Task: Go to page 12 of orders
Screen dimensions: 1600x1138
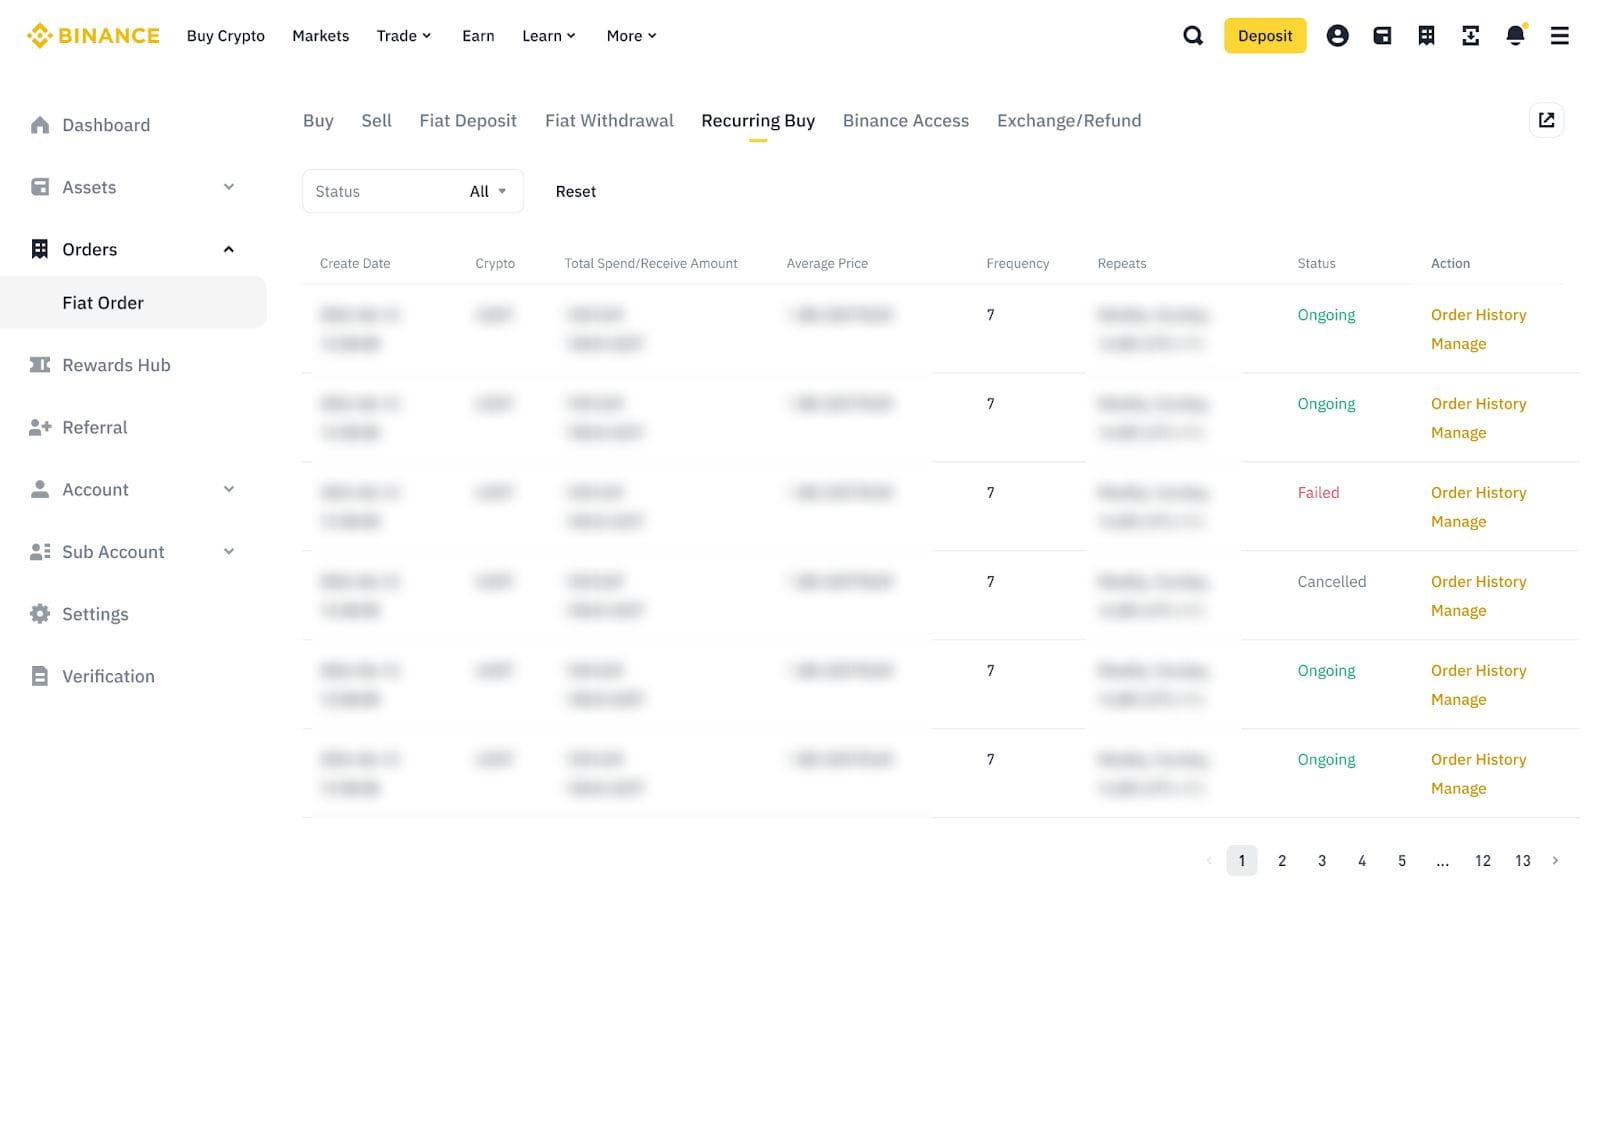Action: pos(1482,861)
